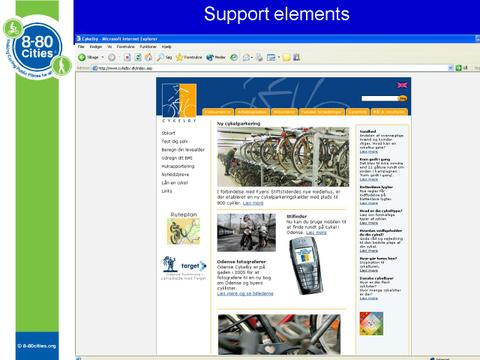Open the address bar URL dropdown
The image size is (480, 360).
click(451, 68)
